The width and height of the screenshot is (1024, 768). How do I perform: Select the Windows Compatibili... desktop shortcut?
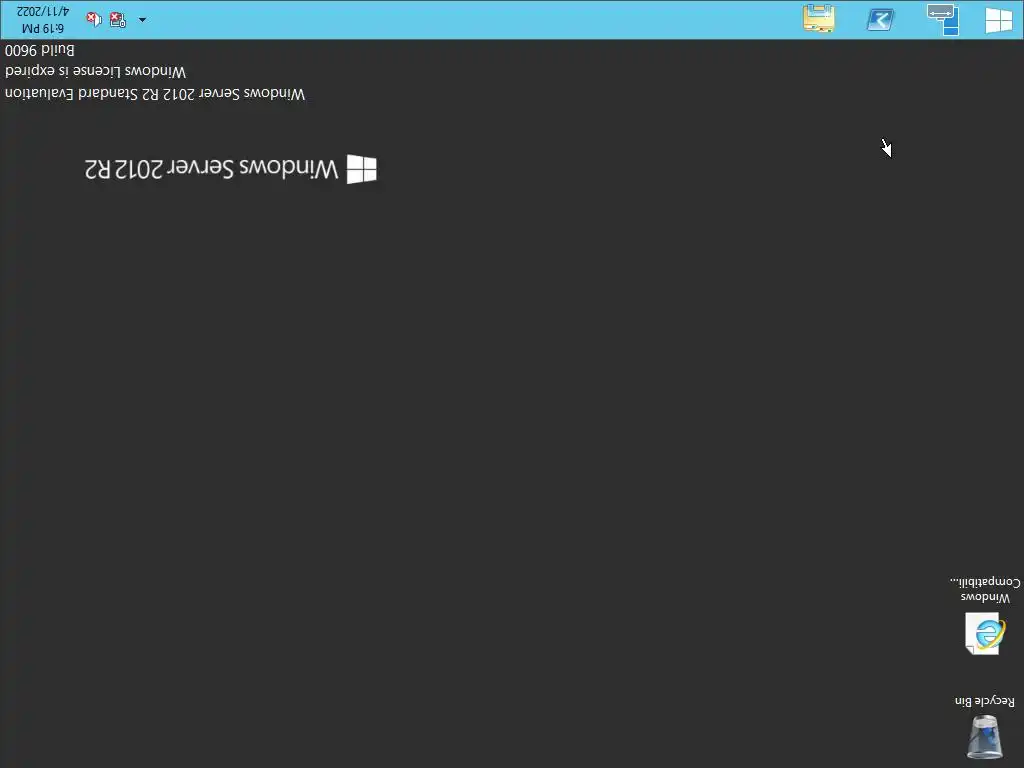click(985, 615)
